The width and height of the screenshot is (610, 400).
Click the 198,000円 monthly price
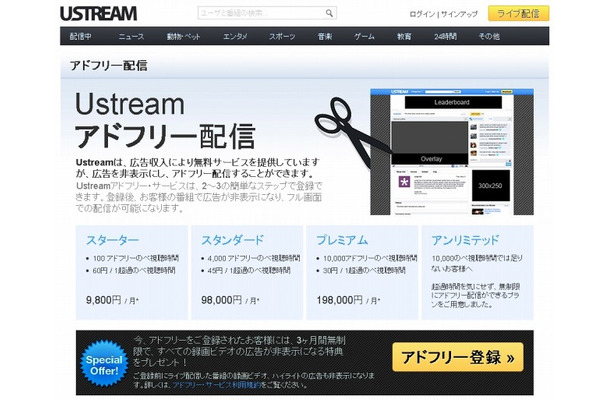point(347,300)
